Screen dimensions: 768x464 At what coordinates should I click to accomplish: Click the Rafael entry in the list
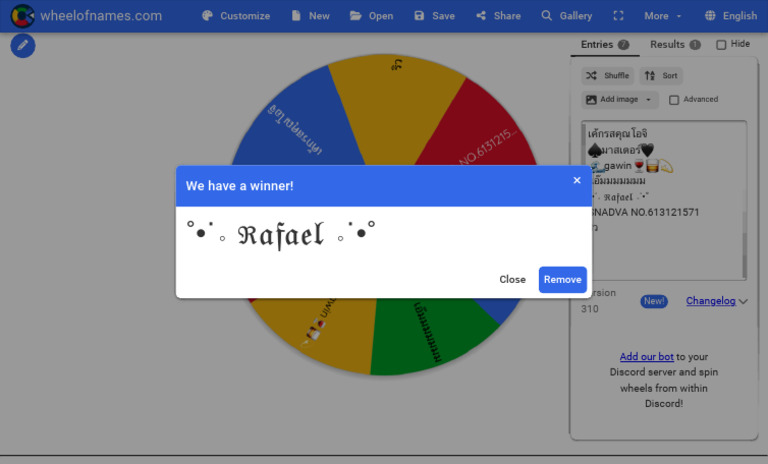coord(620,197)
